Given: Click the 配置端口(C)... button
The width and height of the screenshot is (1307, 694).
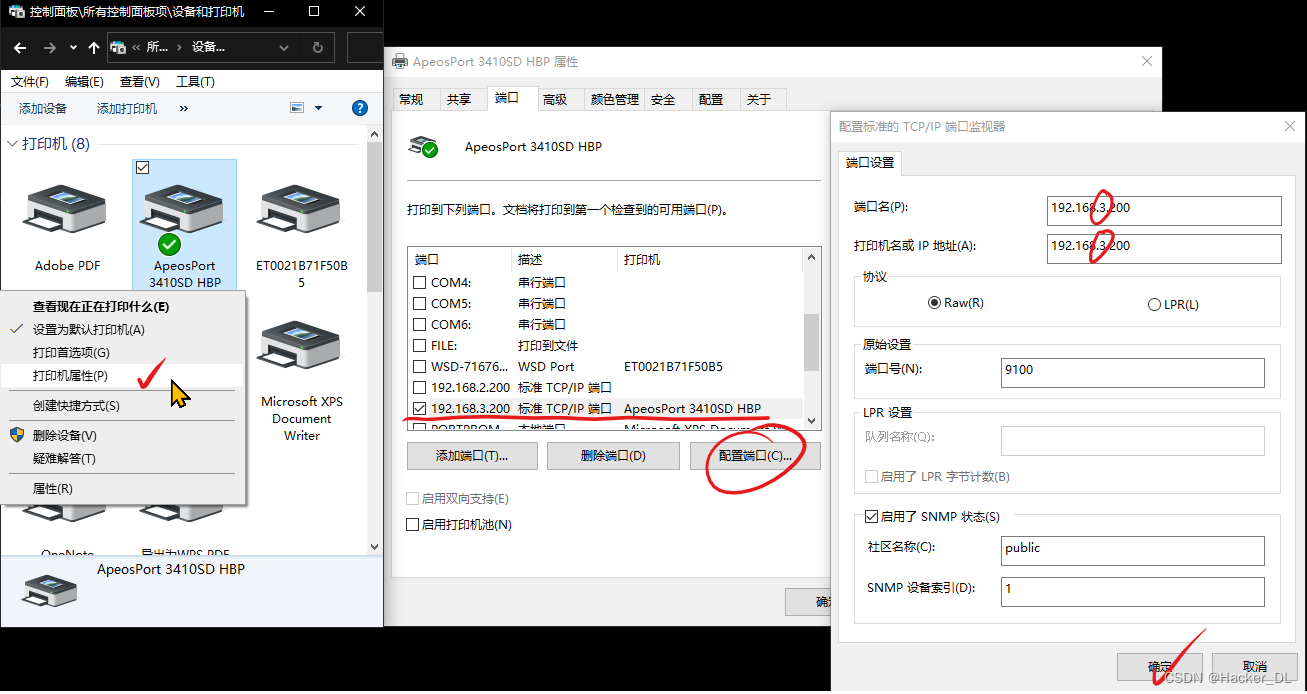Looking at the screenshot, I should point(755,456).
